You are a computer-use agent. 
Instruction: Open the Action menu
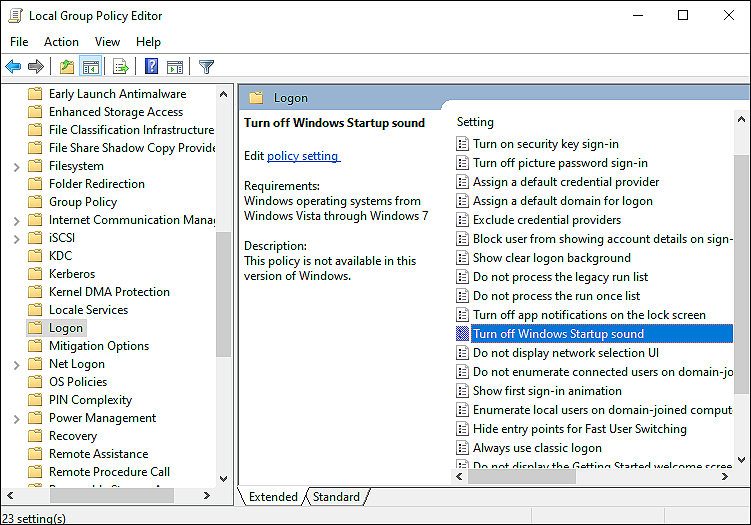pyautogui.click(x=61, y=42)
